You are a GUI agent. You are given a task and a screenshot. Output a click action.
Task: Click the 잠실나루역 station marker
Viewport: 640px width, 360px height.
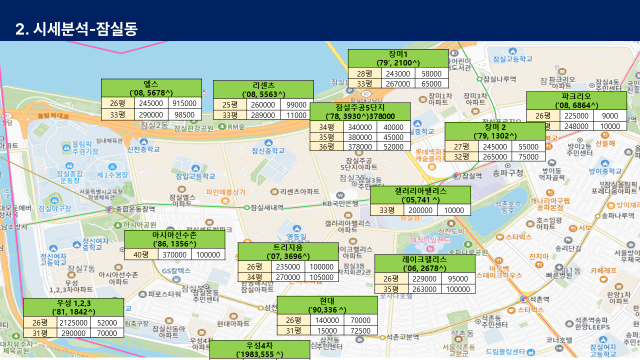480,79
